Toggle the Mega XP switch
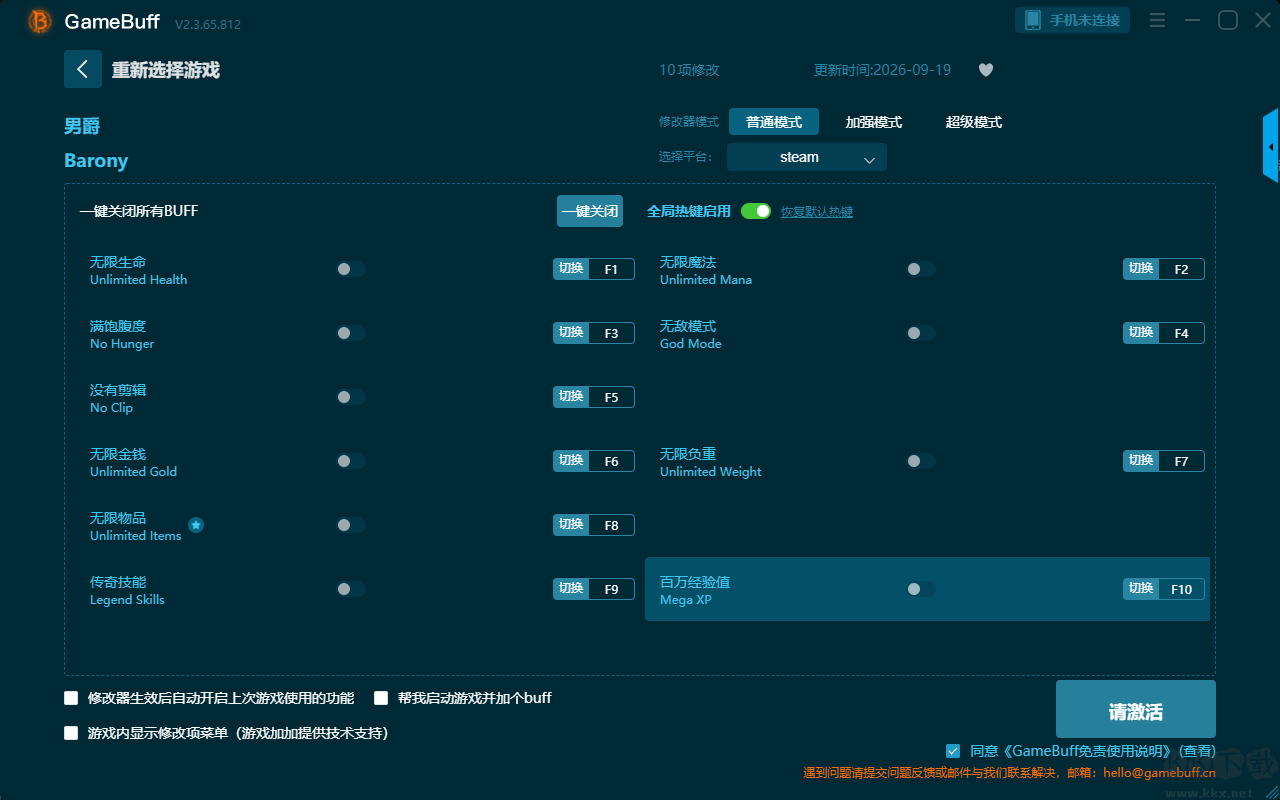Screen dimensions: 1280x800 pos(921,589)
